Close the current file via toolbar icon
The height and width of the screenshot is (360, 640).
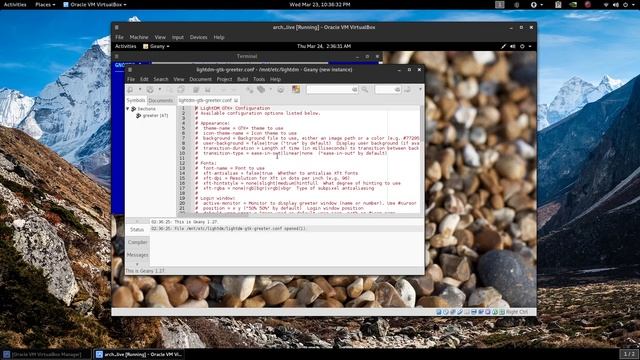click(x=208, y=89)
